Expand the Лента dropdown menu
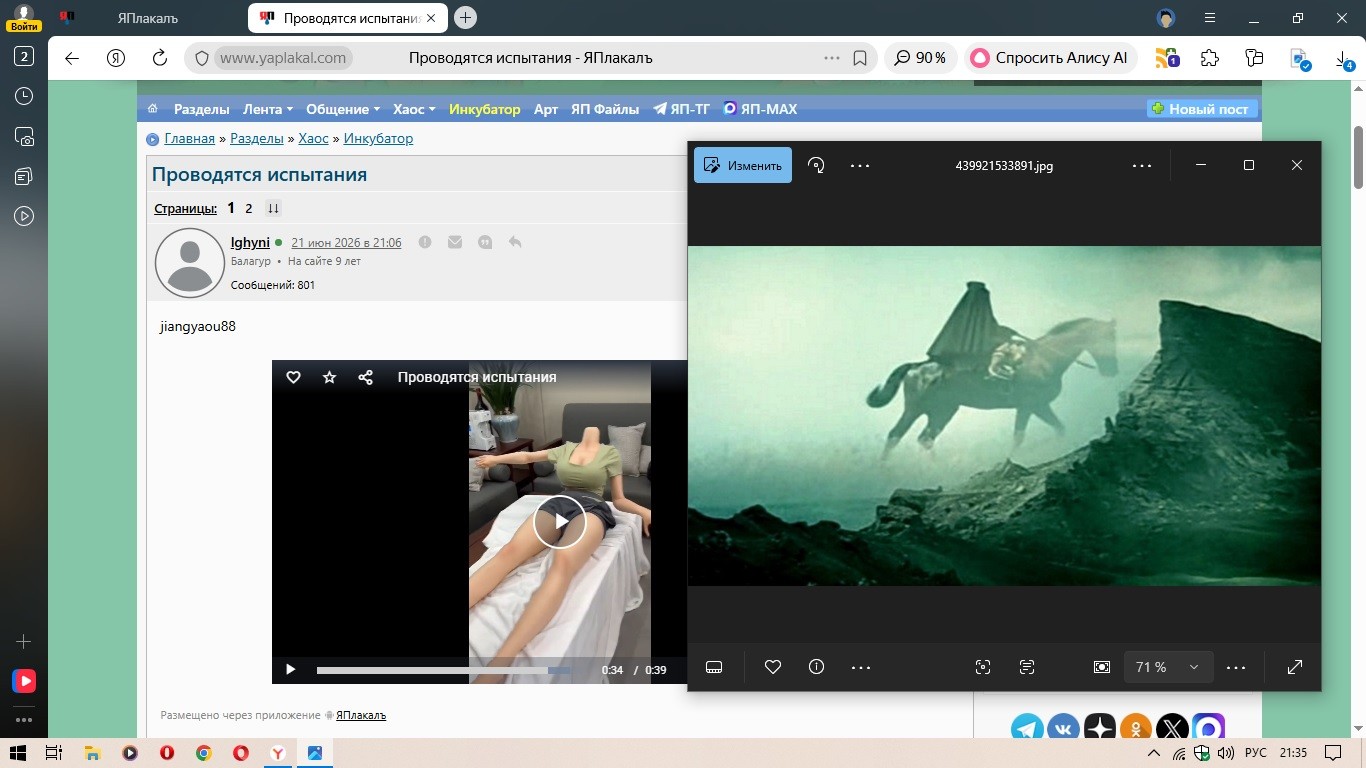This screenshot has width=1366, height=768. tap(268, 109)
